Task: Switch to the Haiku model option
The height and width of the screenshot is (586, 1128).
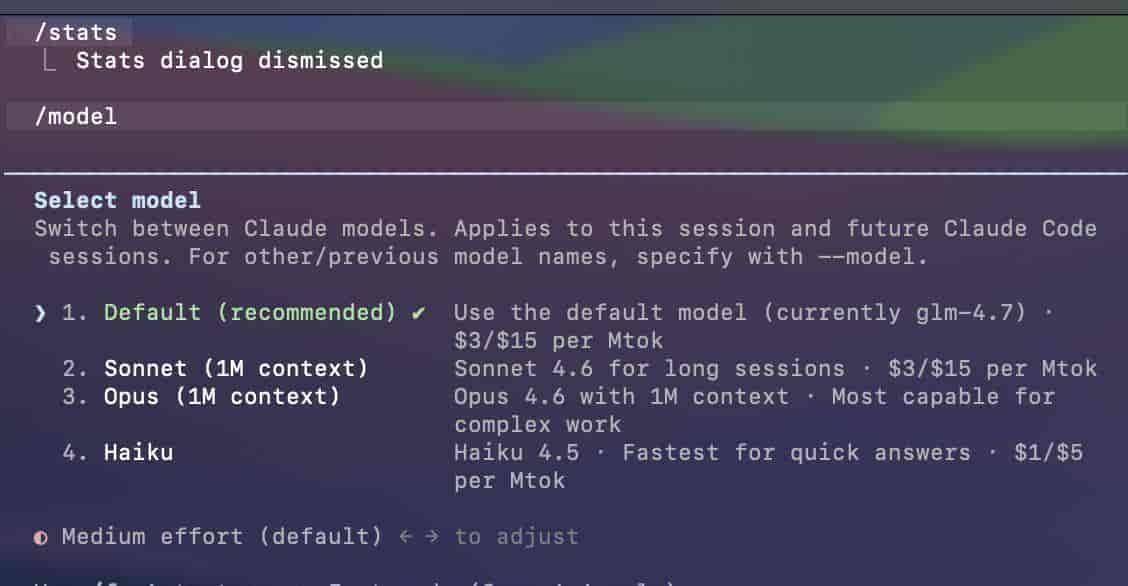Action: 138,453
